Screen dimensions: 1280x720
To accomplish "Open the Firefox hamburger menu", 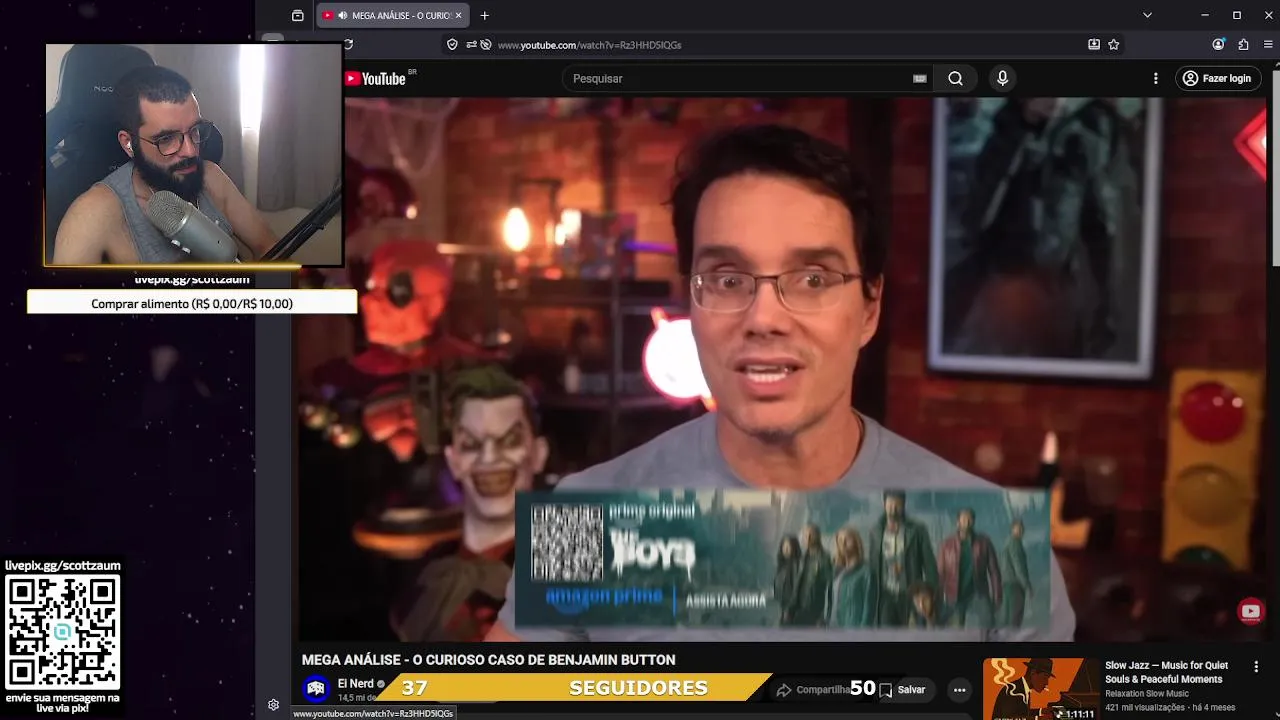I will 1268,44.
